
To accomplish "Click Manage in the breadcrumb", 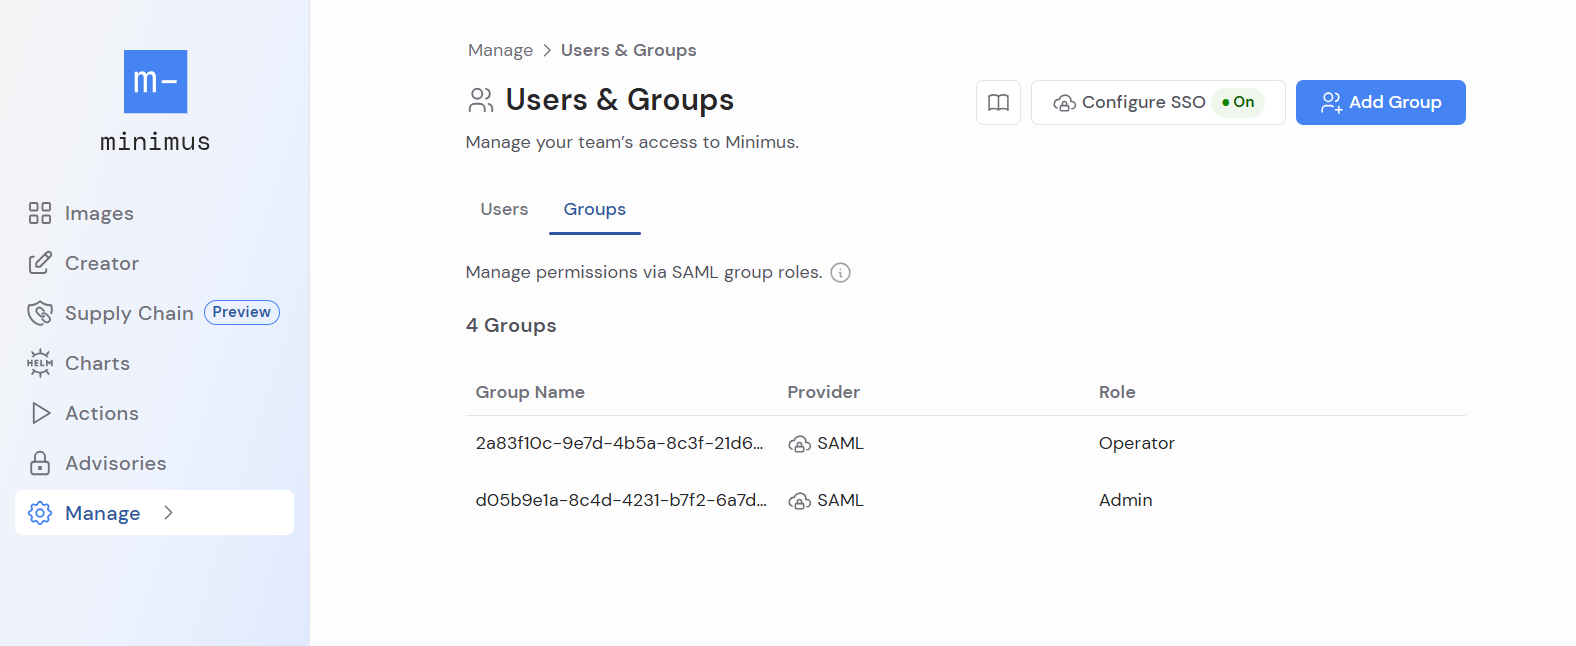I will pos(500,50).
